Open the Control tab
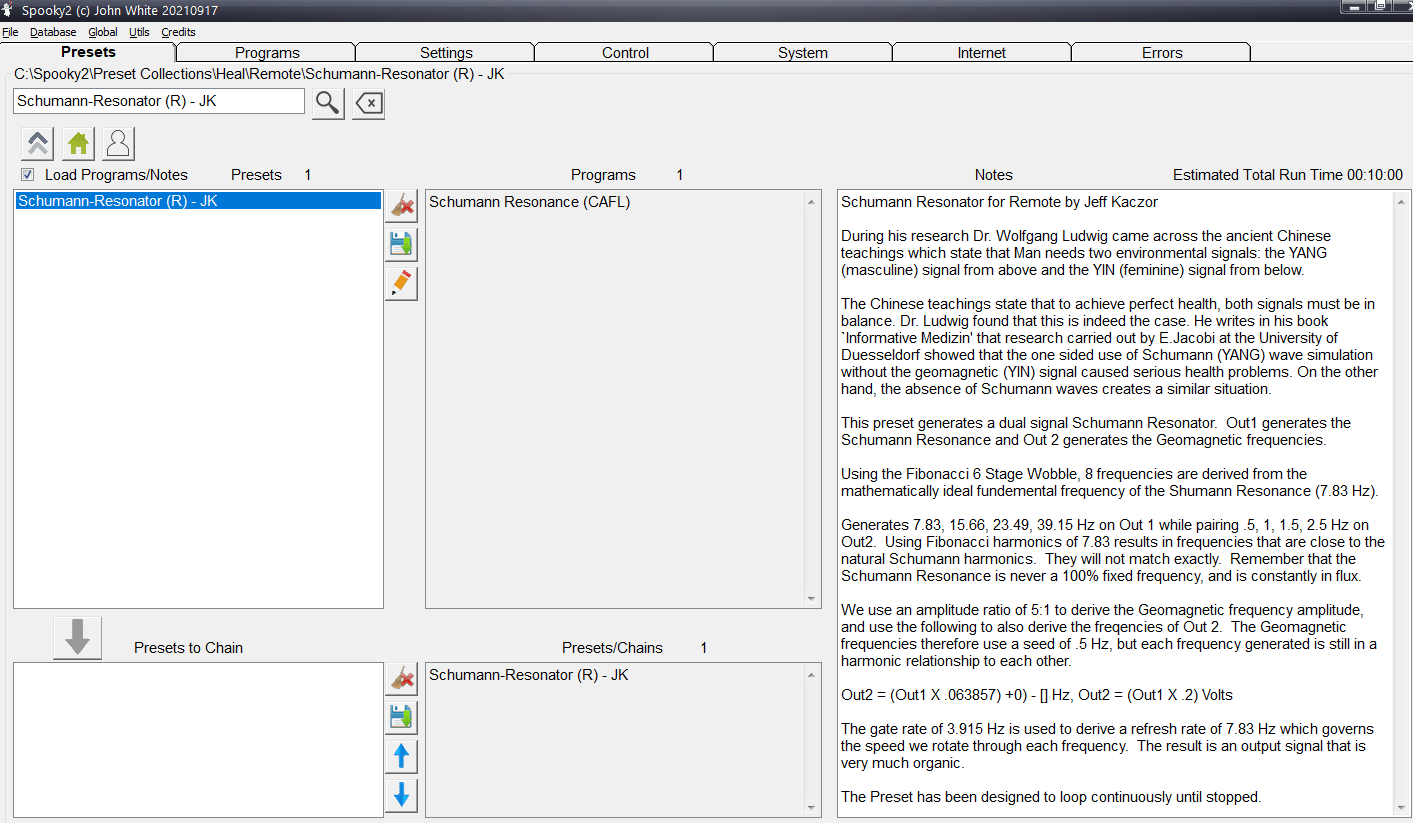 (x=625, y=53)
